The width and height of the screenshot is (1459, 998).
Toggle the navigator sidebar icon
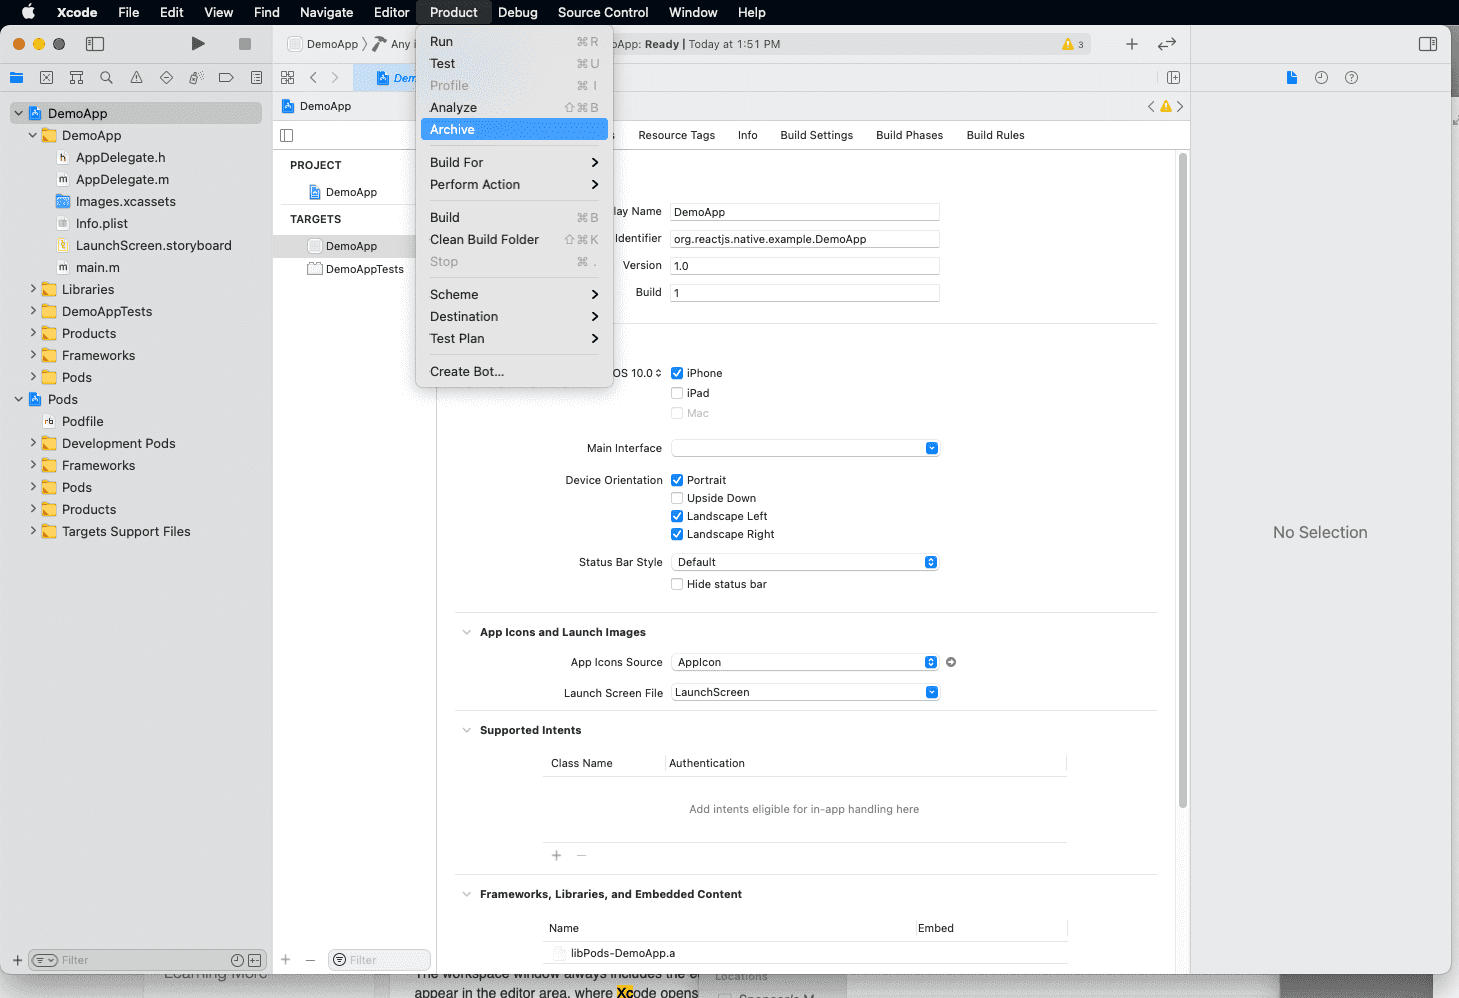click(95, 44)
